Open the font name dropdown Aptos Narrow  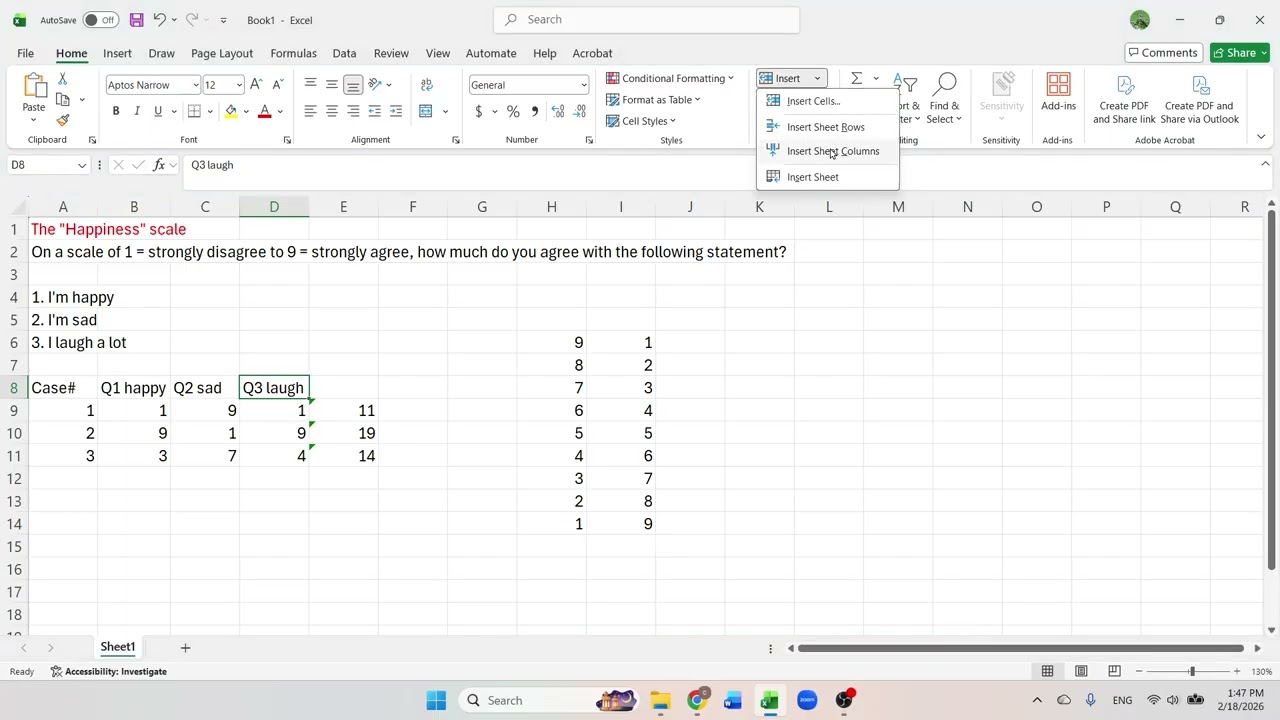pos(195,85)
